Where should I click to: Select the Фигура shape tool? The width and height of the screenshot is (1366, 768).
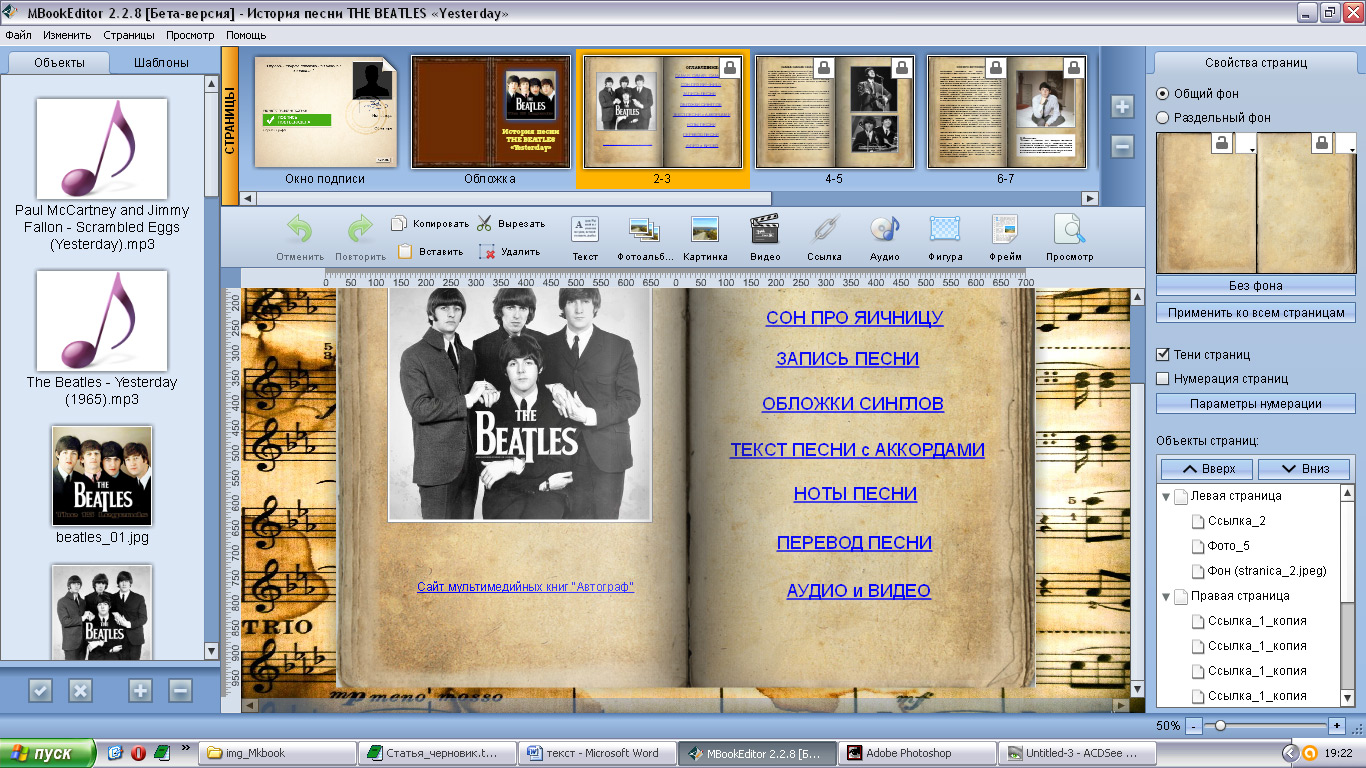[945, 229]
